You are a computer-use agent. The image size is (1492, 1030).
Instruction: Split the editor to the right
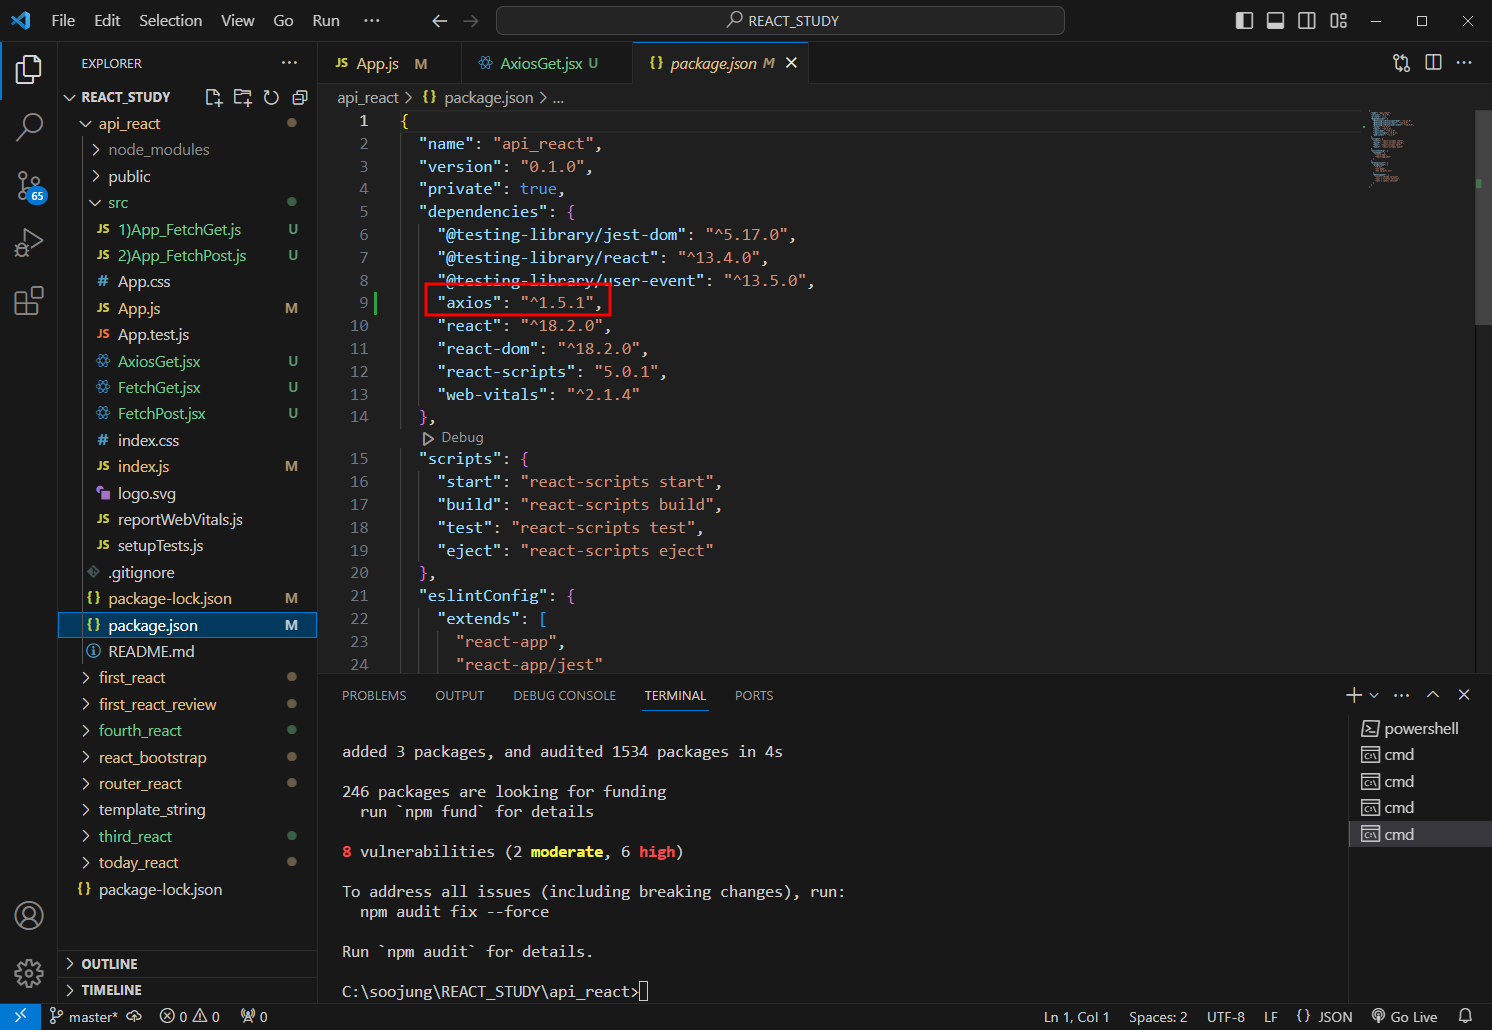pos(1433,63)
